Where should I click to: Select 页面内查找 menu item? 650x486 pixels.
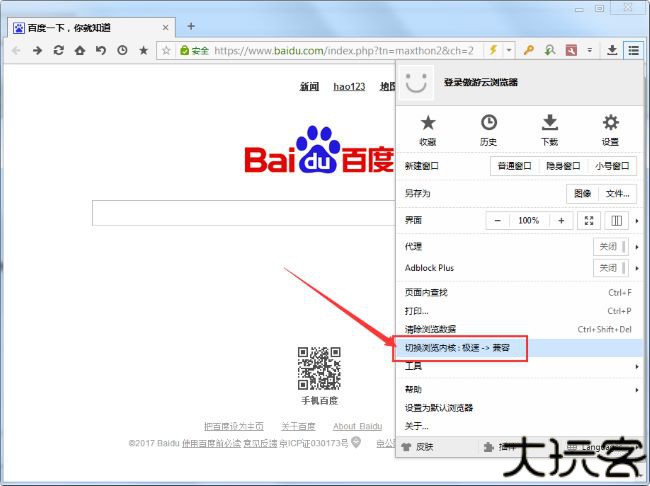point(518,293)
